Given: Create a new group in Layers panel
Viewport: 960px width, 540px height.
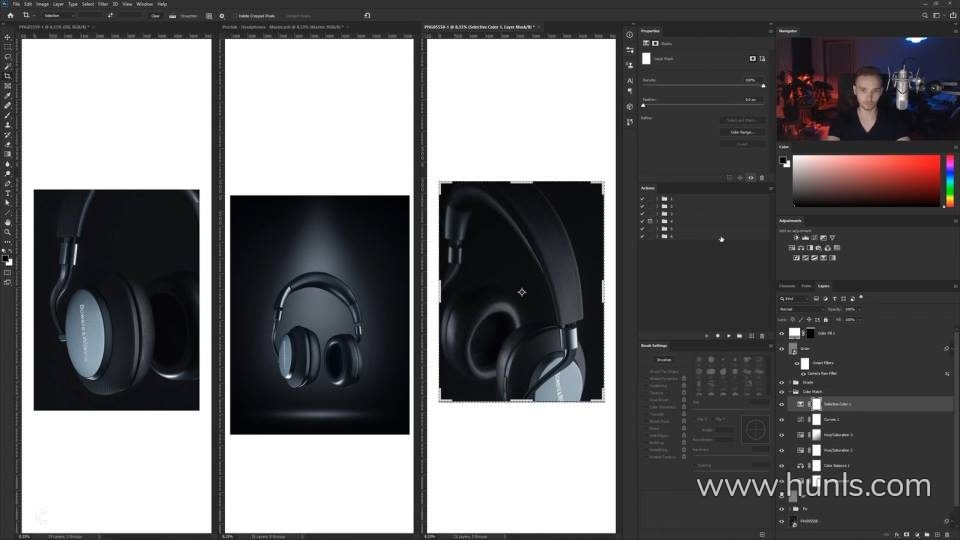Looking at the screenshot, I should [x=927, y=534].
